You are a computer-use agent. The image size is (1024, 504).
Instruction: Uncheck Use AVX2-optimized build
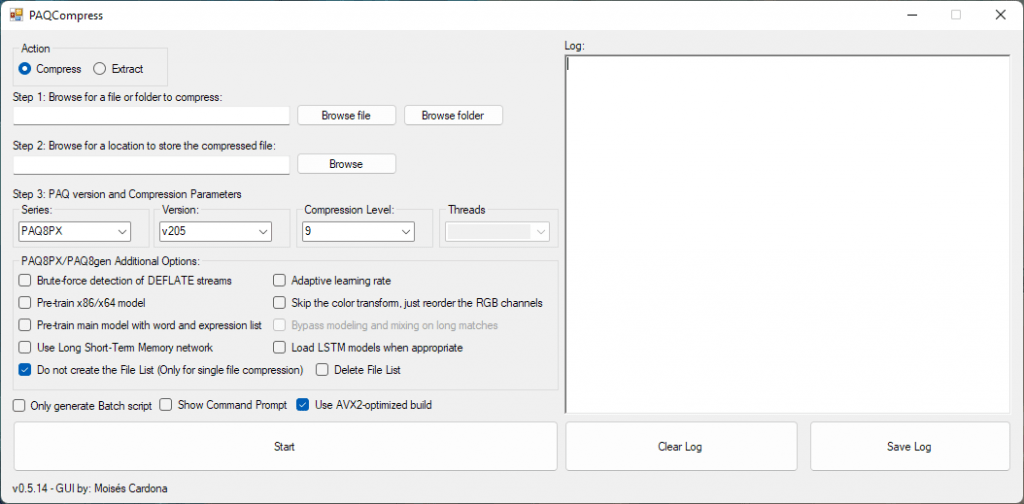point(303,405)
